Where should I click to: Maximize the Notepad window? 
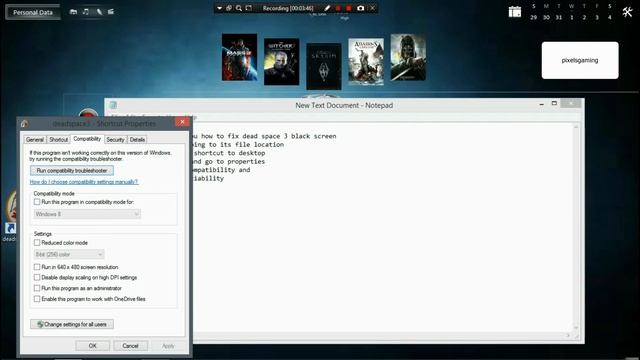coord(554,104)
